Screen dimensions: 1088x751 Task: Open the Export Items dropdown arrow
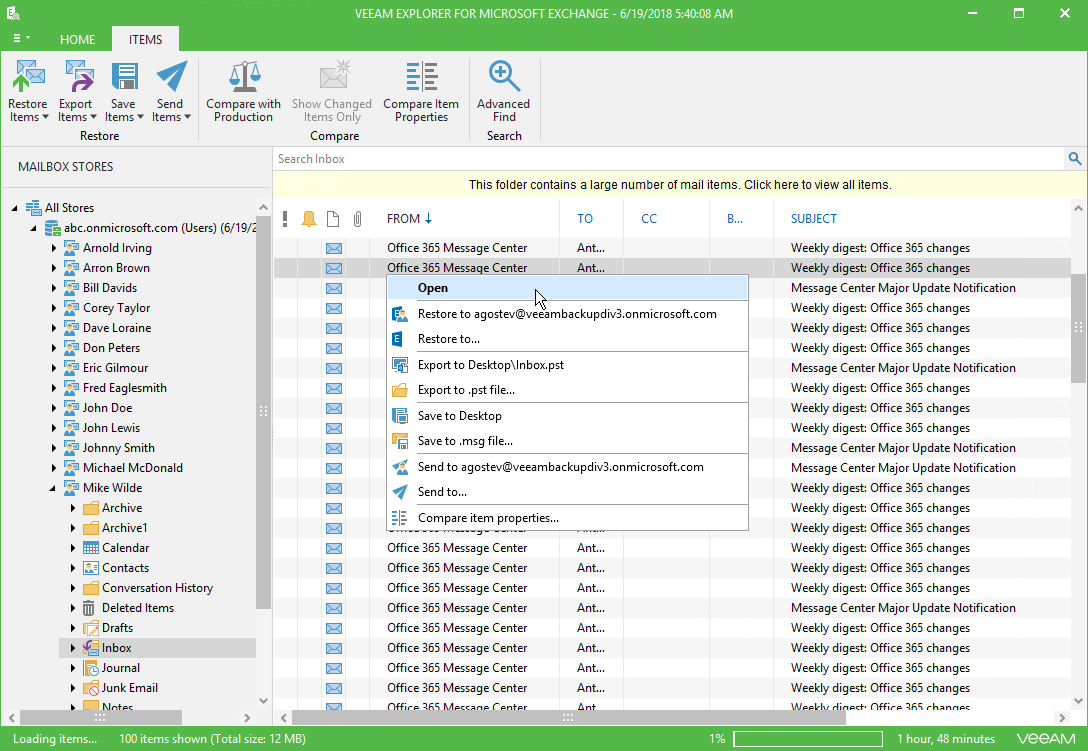coord(93,117)
